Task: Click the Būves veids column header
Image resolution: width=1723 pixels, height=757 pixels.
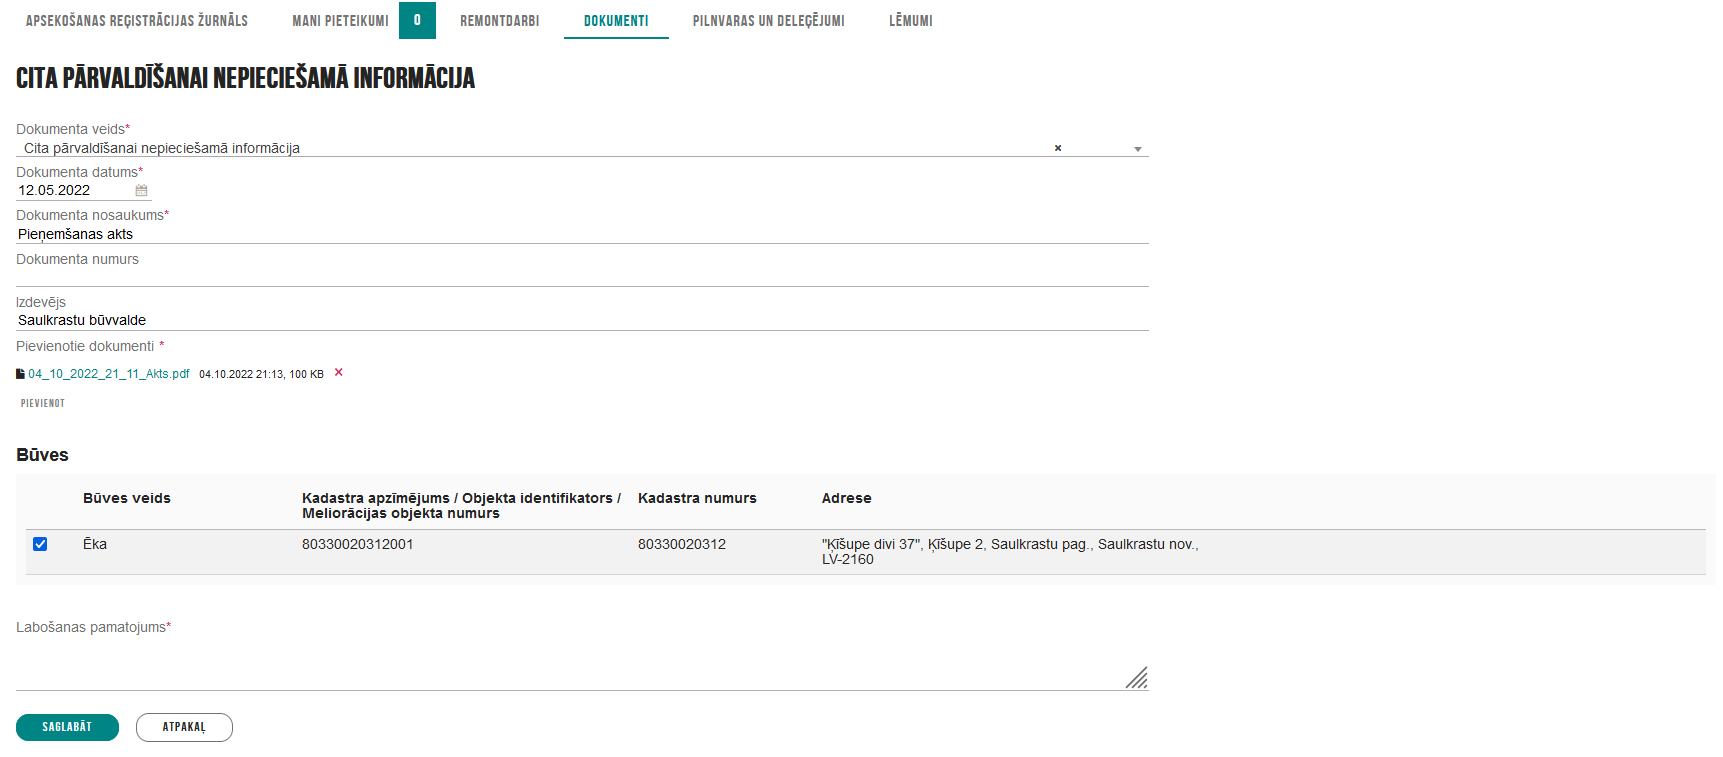Action: (x=127, y=498)
